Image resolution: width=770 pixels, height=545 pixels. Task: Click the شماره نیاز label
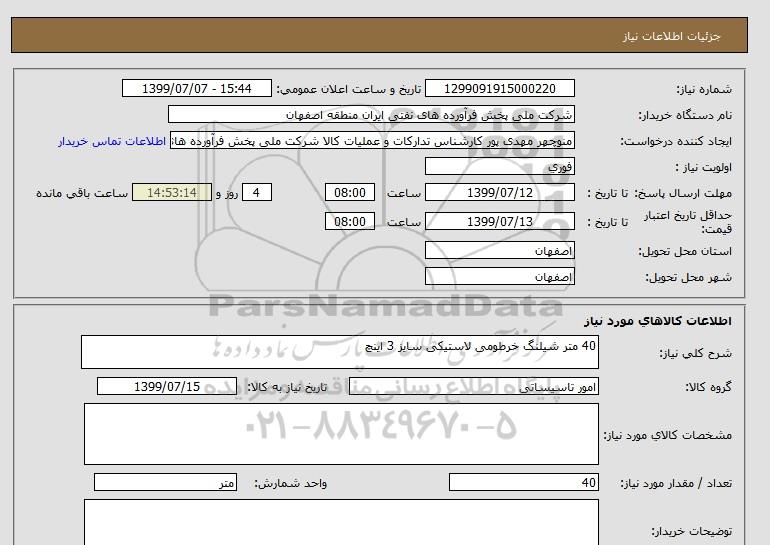coord(704,89)
